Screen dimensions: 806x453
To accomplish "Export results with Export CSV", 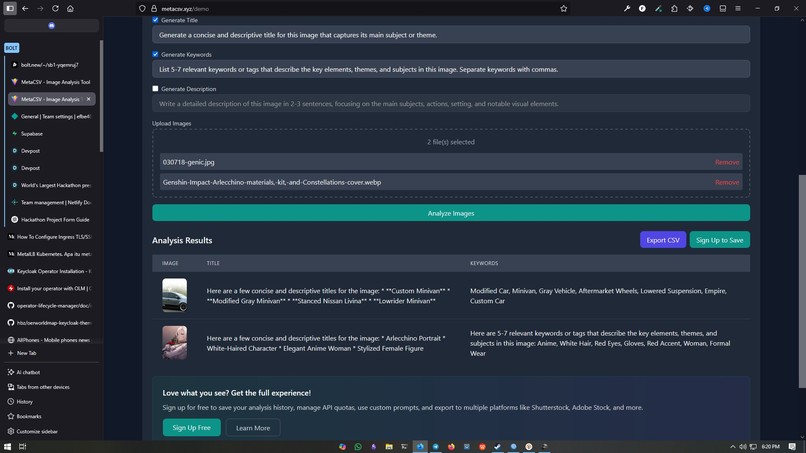I will [x=663, y=240].
